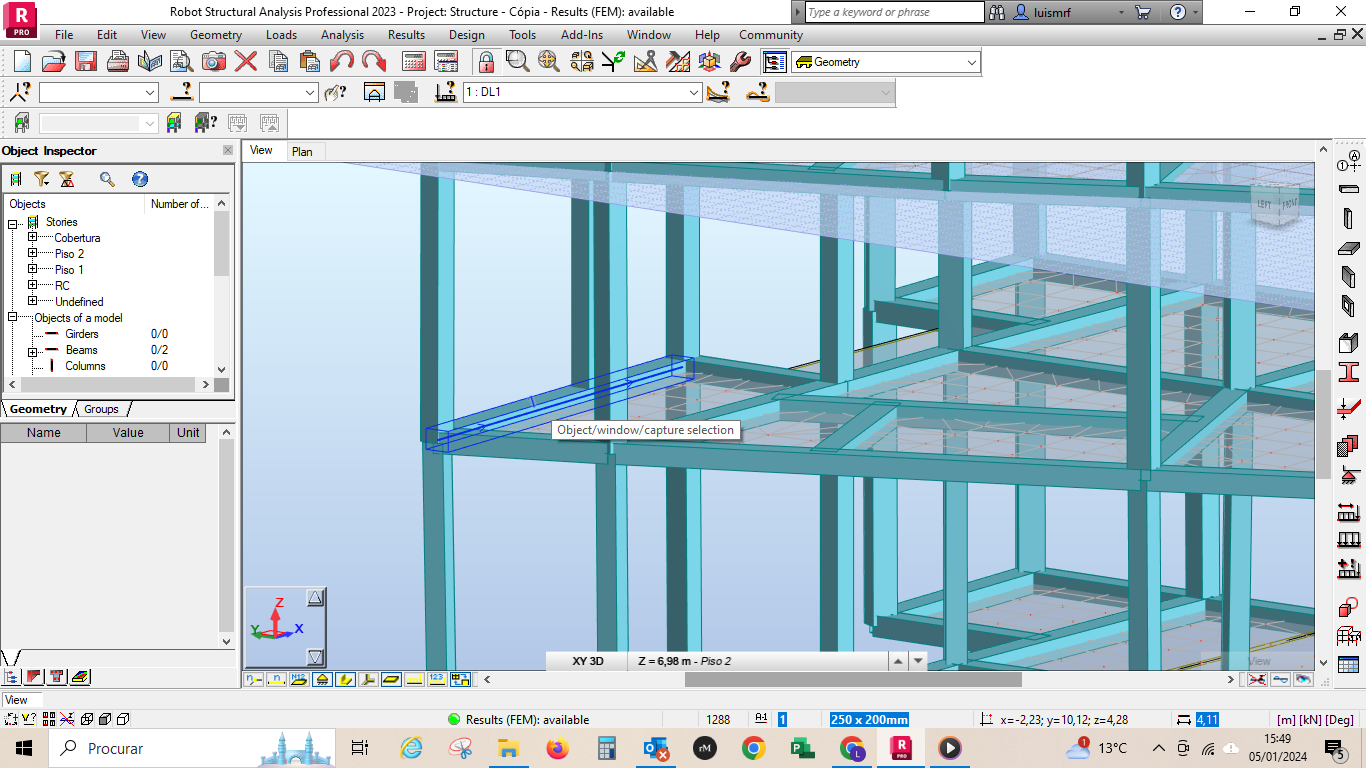Click the red floppy disk Save icon
Viewport: 1366px width, 768px height.
pos(86,61)
